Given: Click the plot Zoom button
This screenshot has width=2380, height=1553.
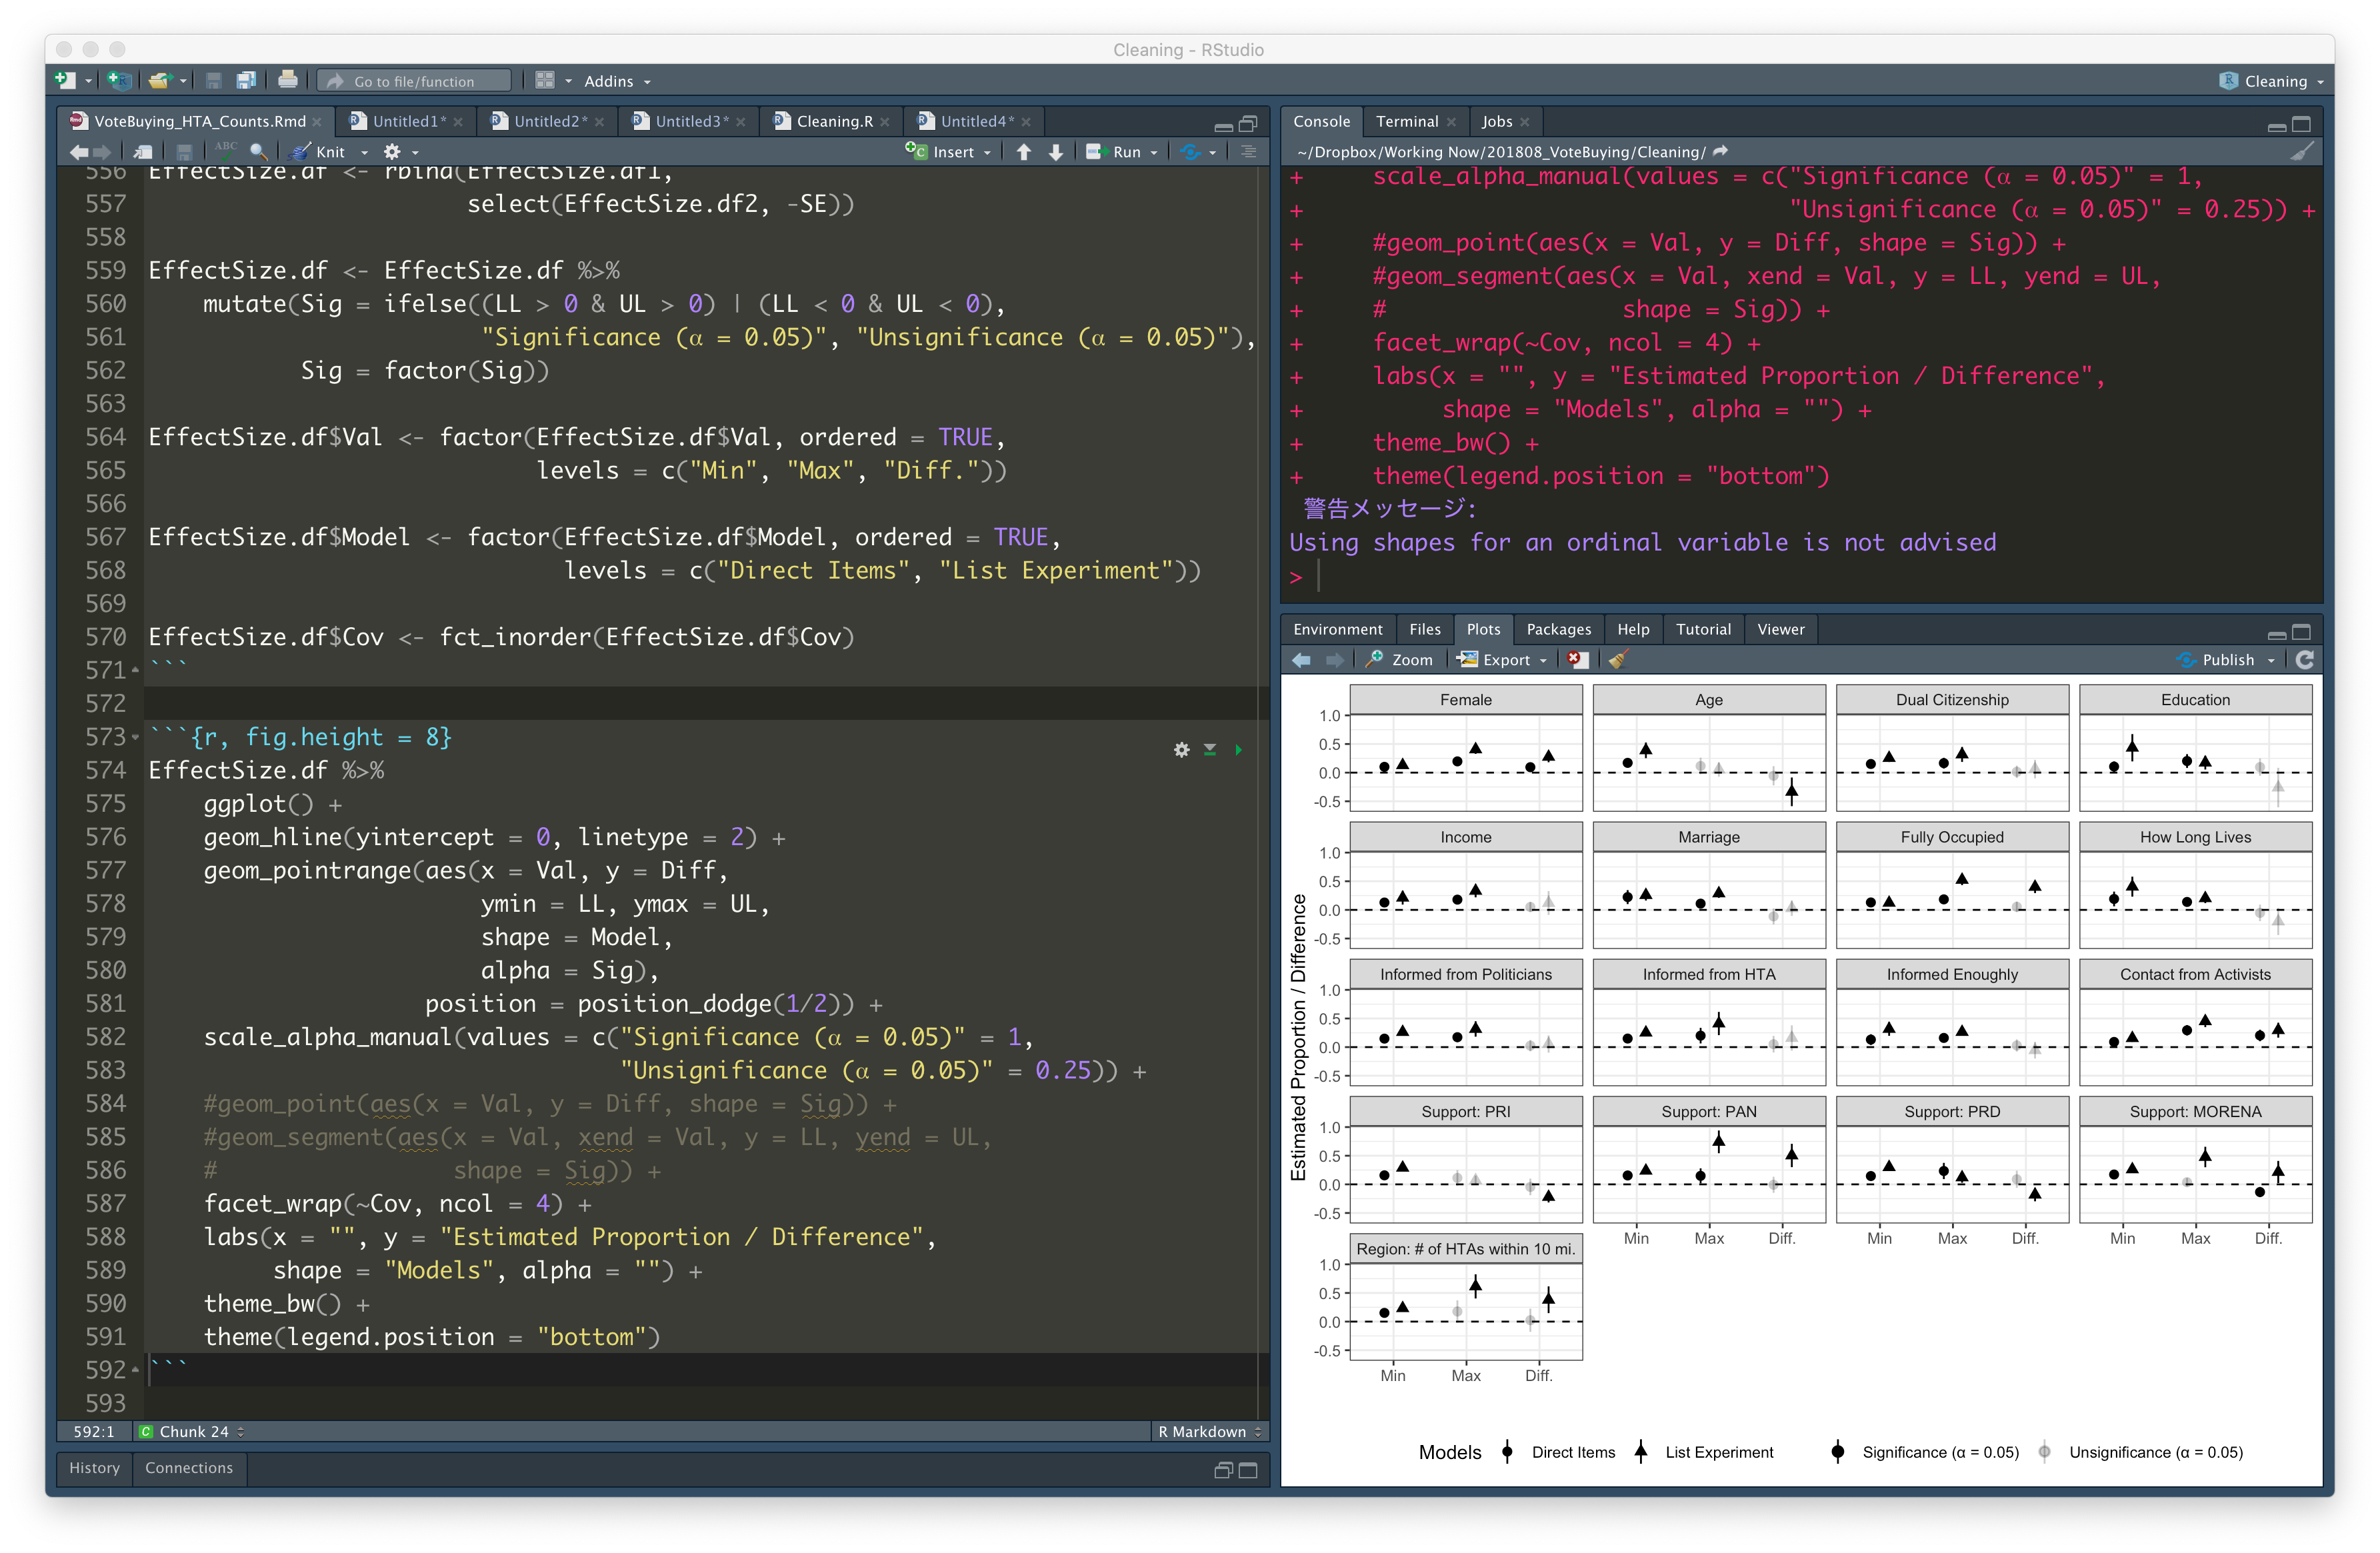Looking at the screenshot, I should (1399, 660).
